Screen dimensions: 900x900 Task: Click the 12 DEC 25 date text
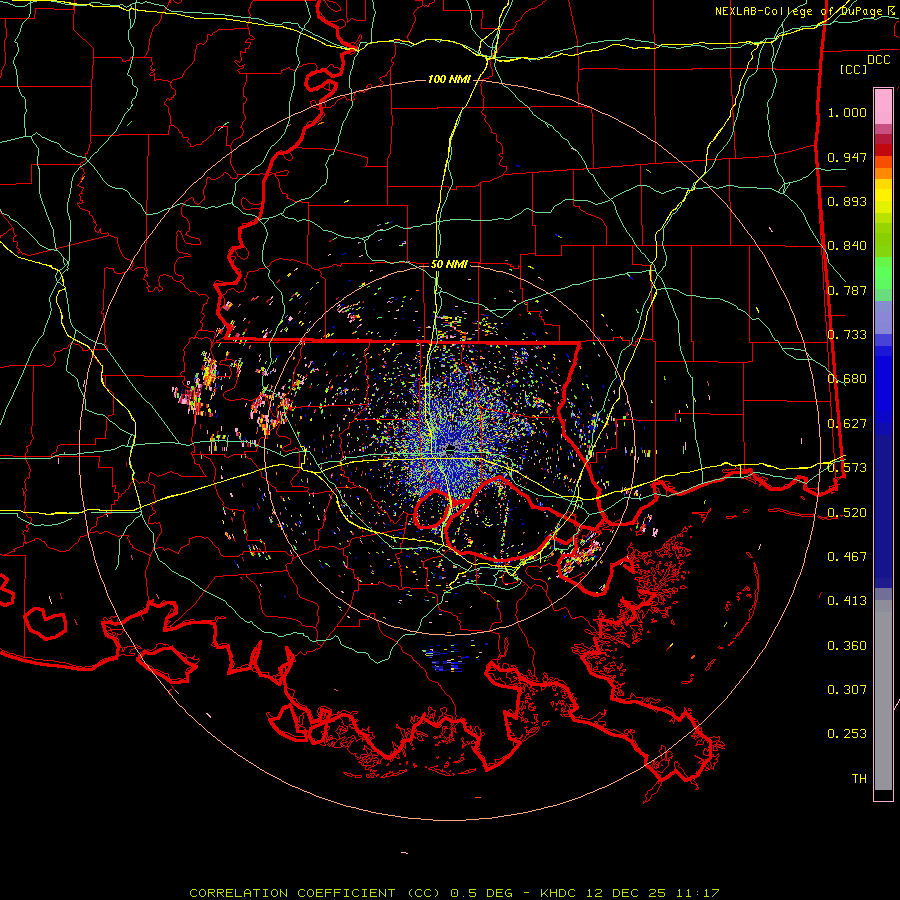(627, 893)
